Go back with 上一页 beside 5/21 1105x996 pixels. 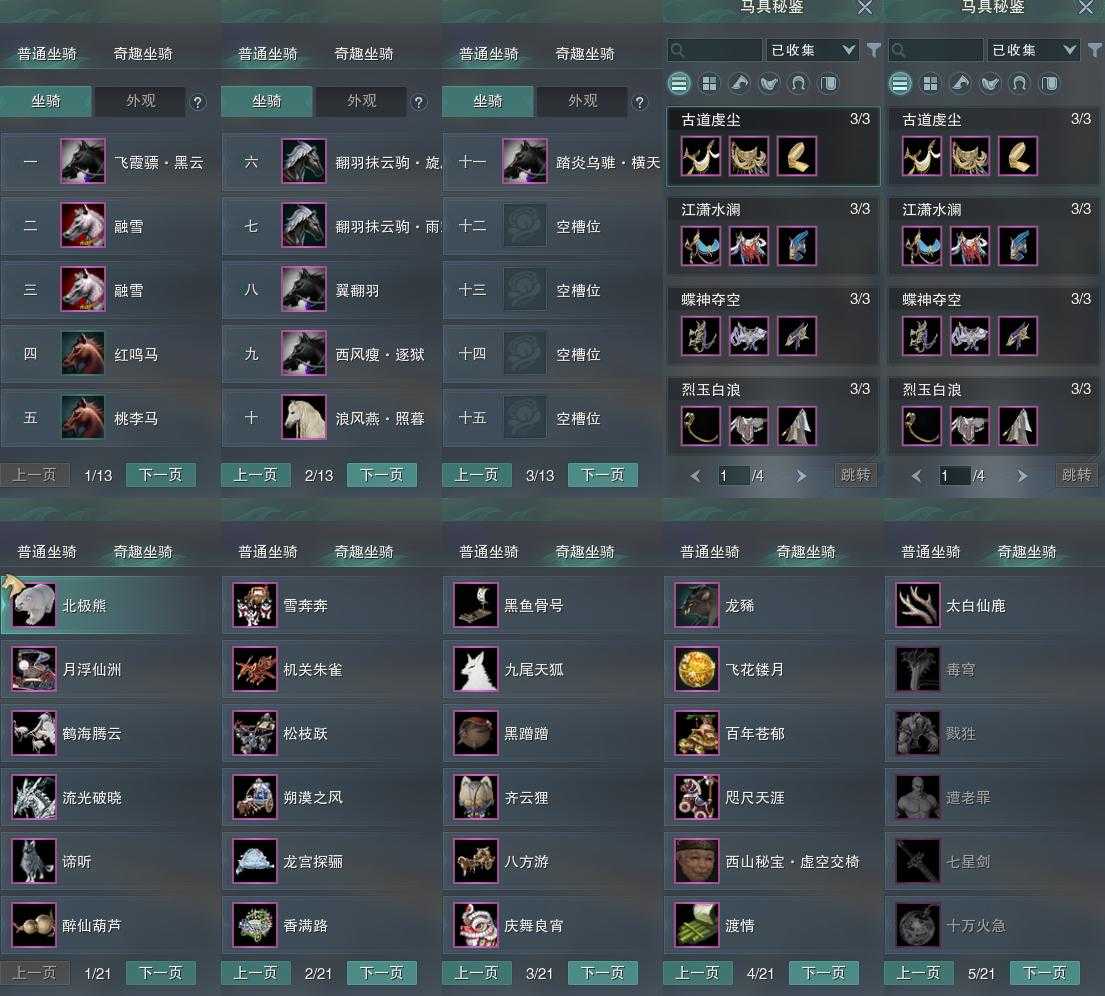click(918, 973)
